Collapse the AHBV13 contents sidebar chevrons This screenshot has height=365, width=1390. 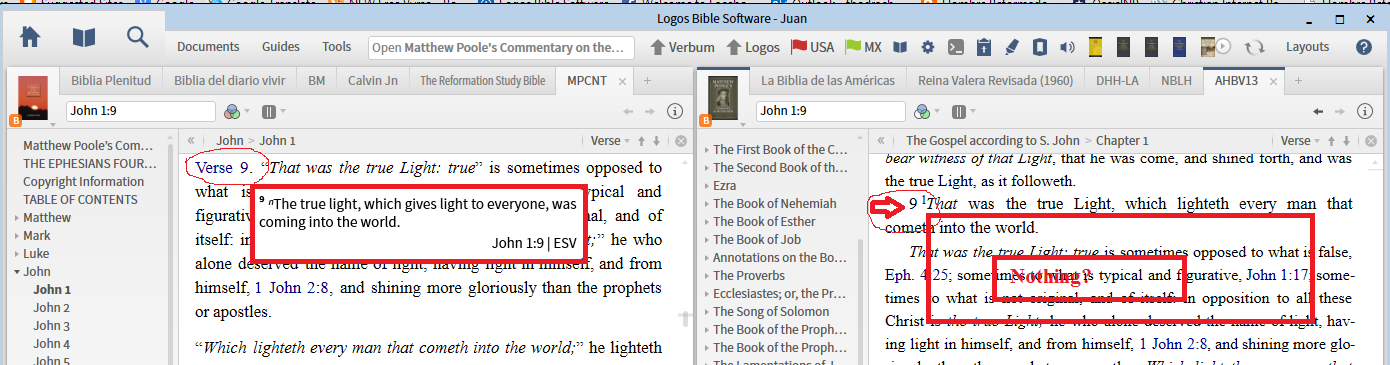click(881, 141)
